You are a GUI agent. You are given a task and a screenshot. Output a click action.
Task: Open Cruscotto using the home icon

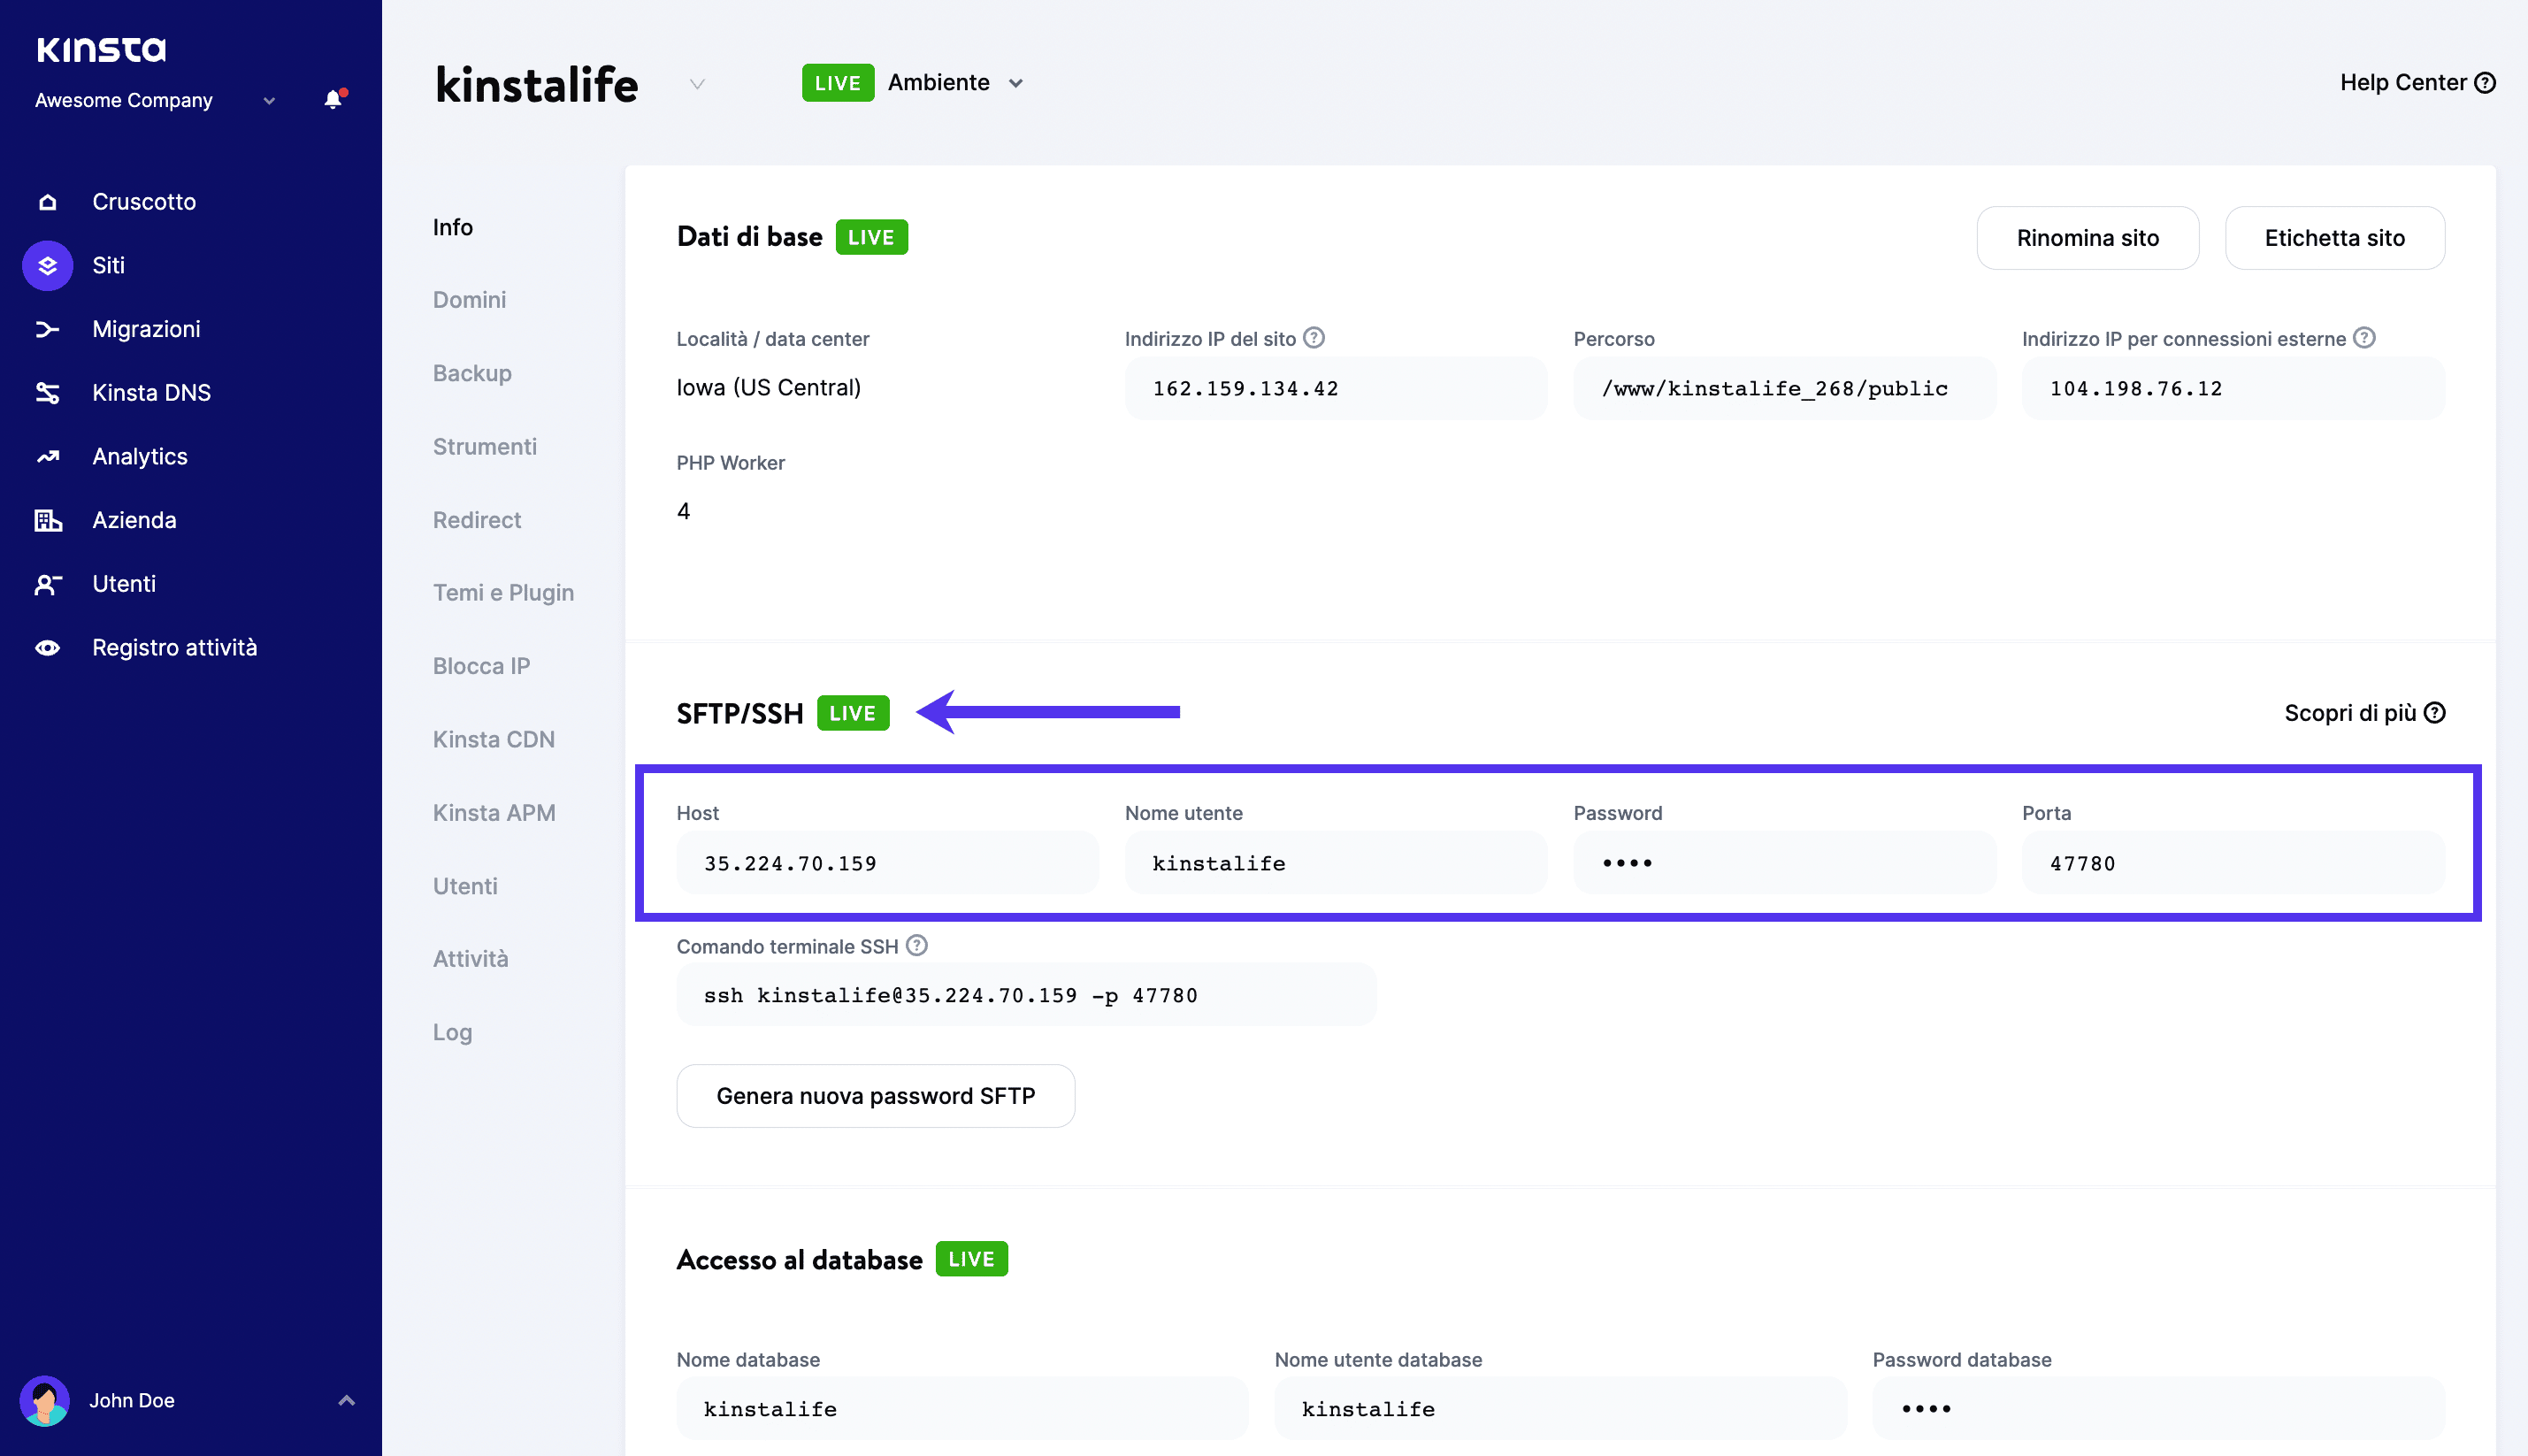click(47, 201)
